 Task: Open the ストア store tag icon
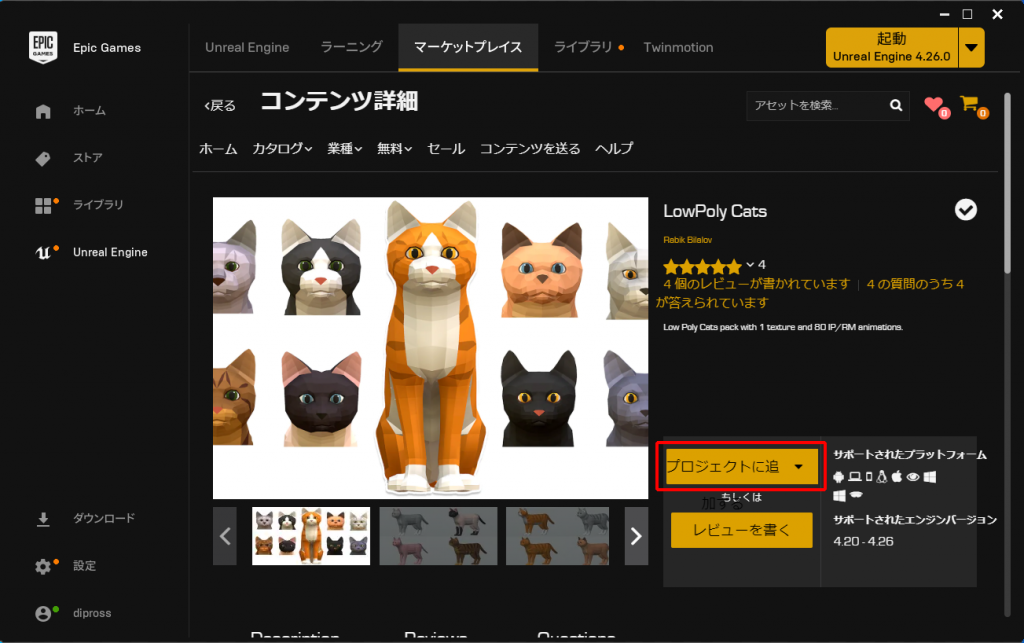[x=43, y=158]
